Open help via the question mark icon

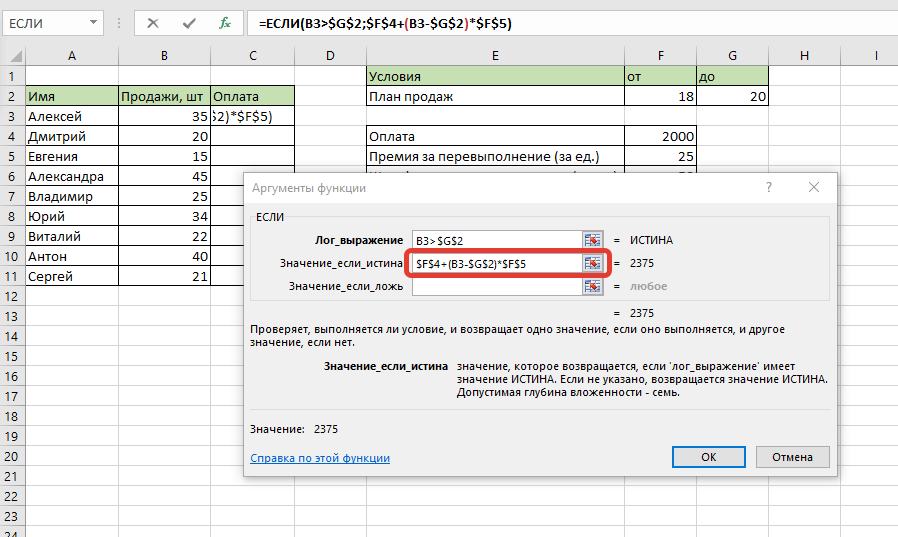pos(769,187)
